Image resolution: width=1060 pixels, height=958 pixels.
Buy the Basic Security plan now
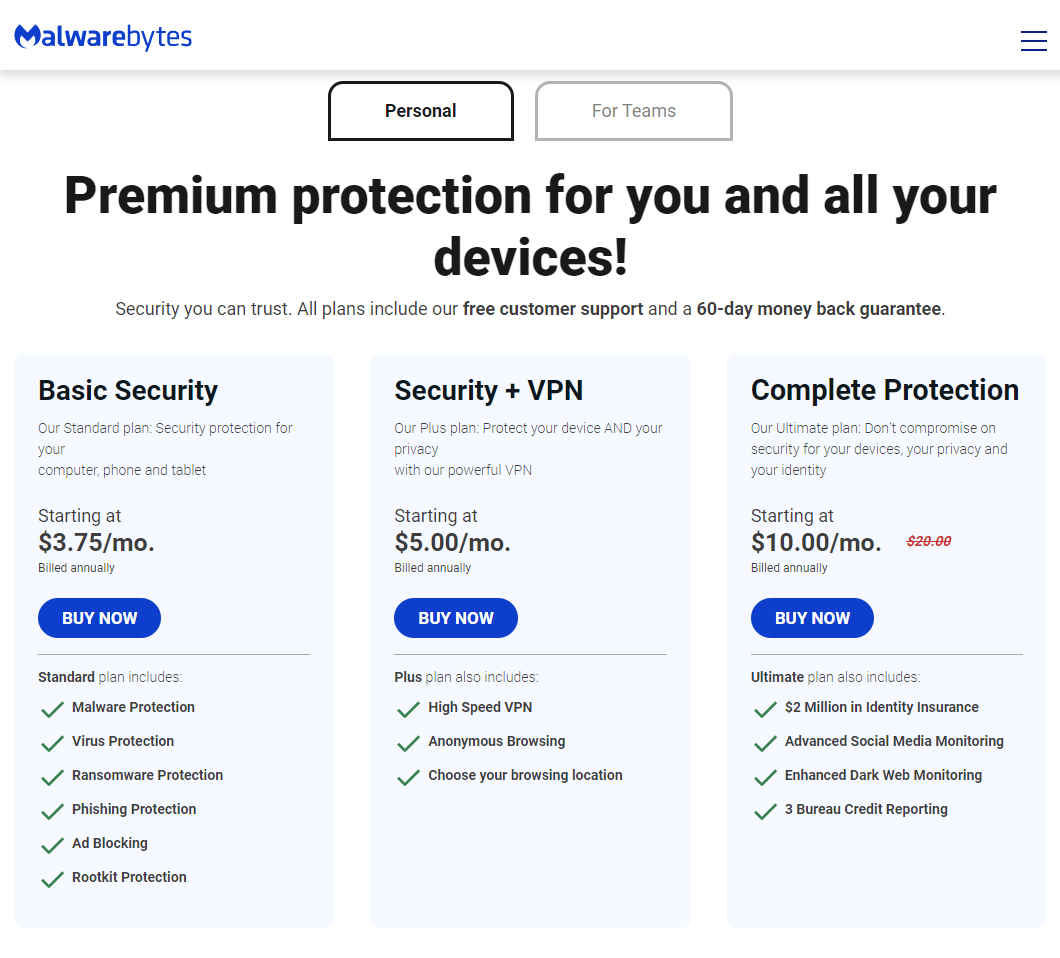coord(99,618)
